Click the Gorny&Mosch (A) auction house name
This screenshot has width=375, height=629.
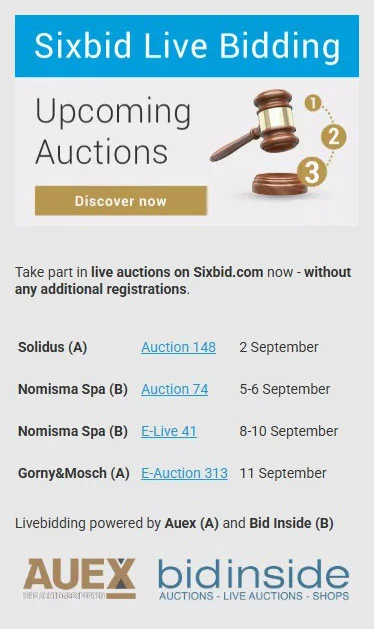(x=74, y=473)
